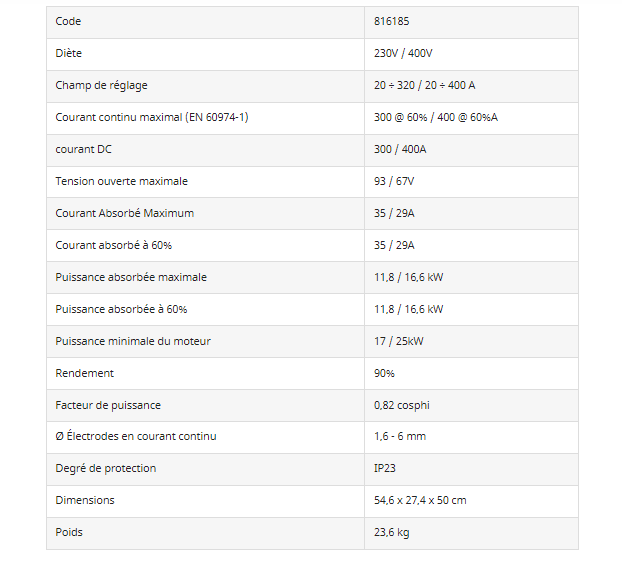Select the 300 @ 60% / 400 @ 60%A value
This screenshot has width=622, height=569.
[435, 118]
